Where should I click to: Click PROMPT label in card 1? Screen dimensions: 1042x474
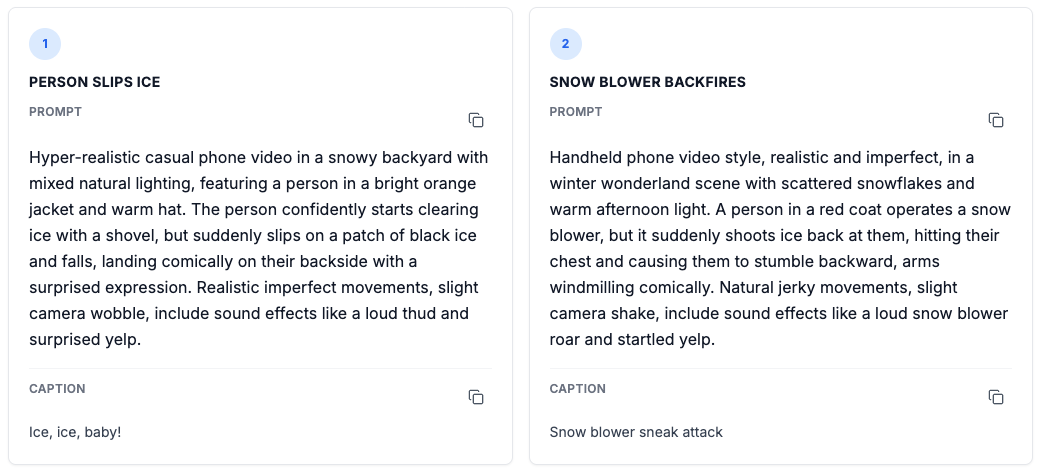point(55,112)
